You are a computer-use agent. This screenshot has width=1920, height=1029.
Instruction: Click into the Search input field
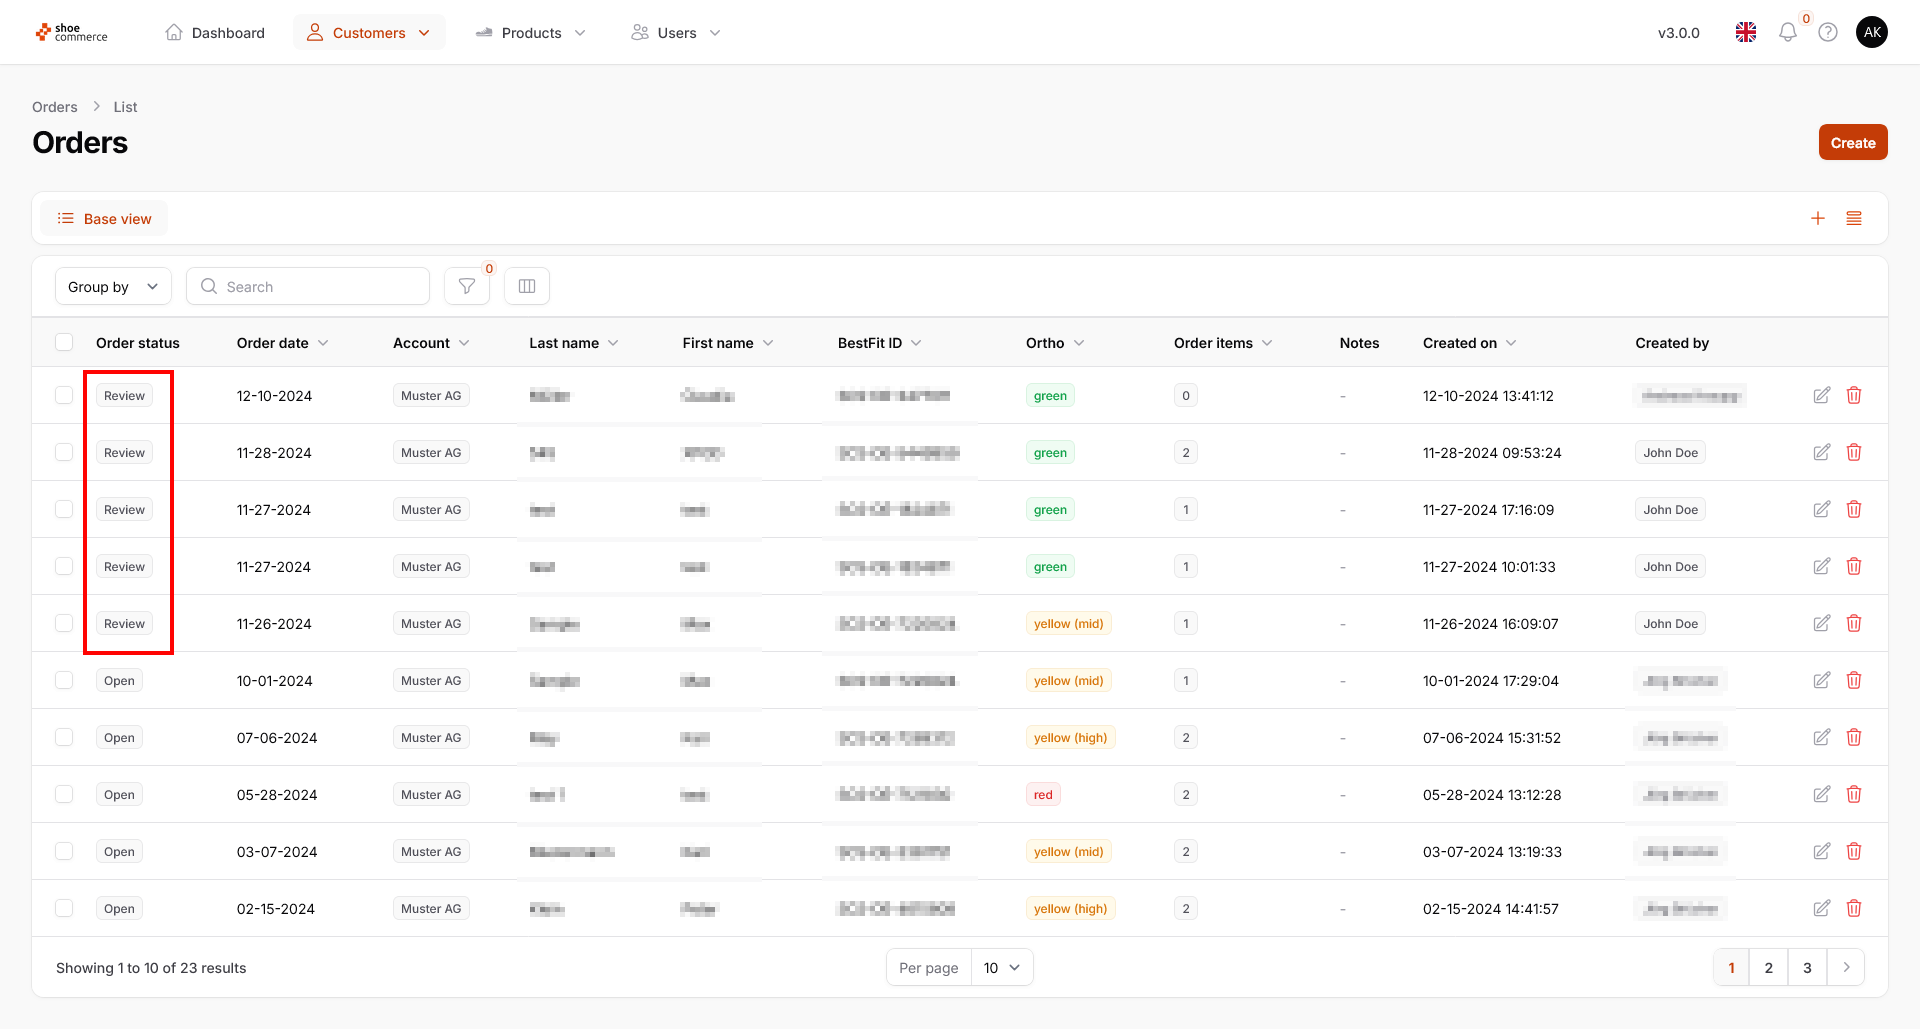tap(308, 287)
